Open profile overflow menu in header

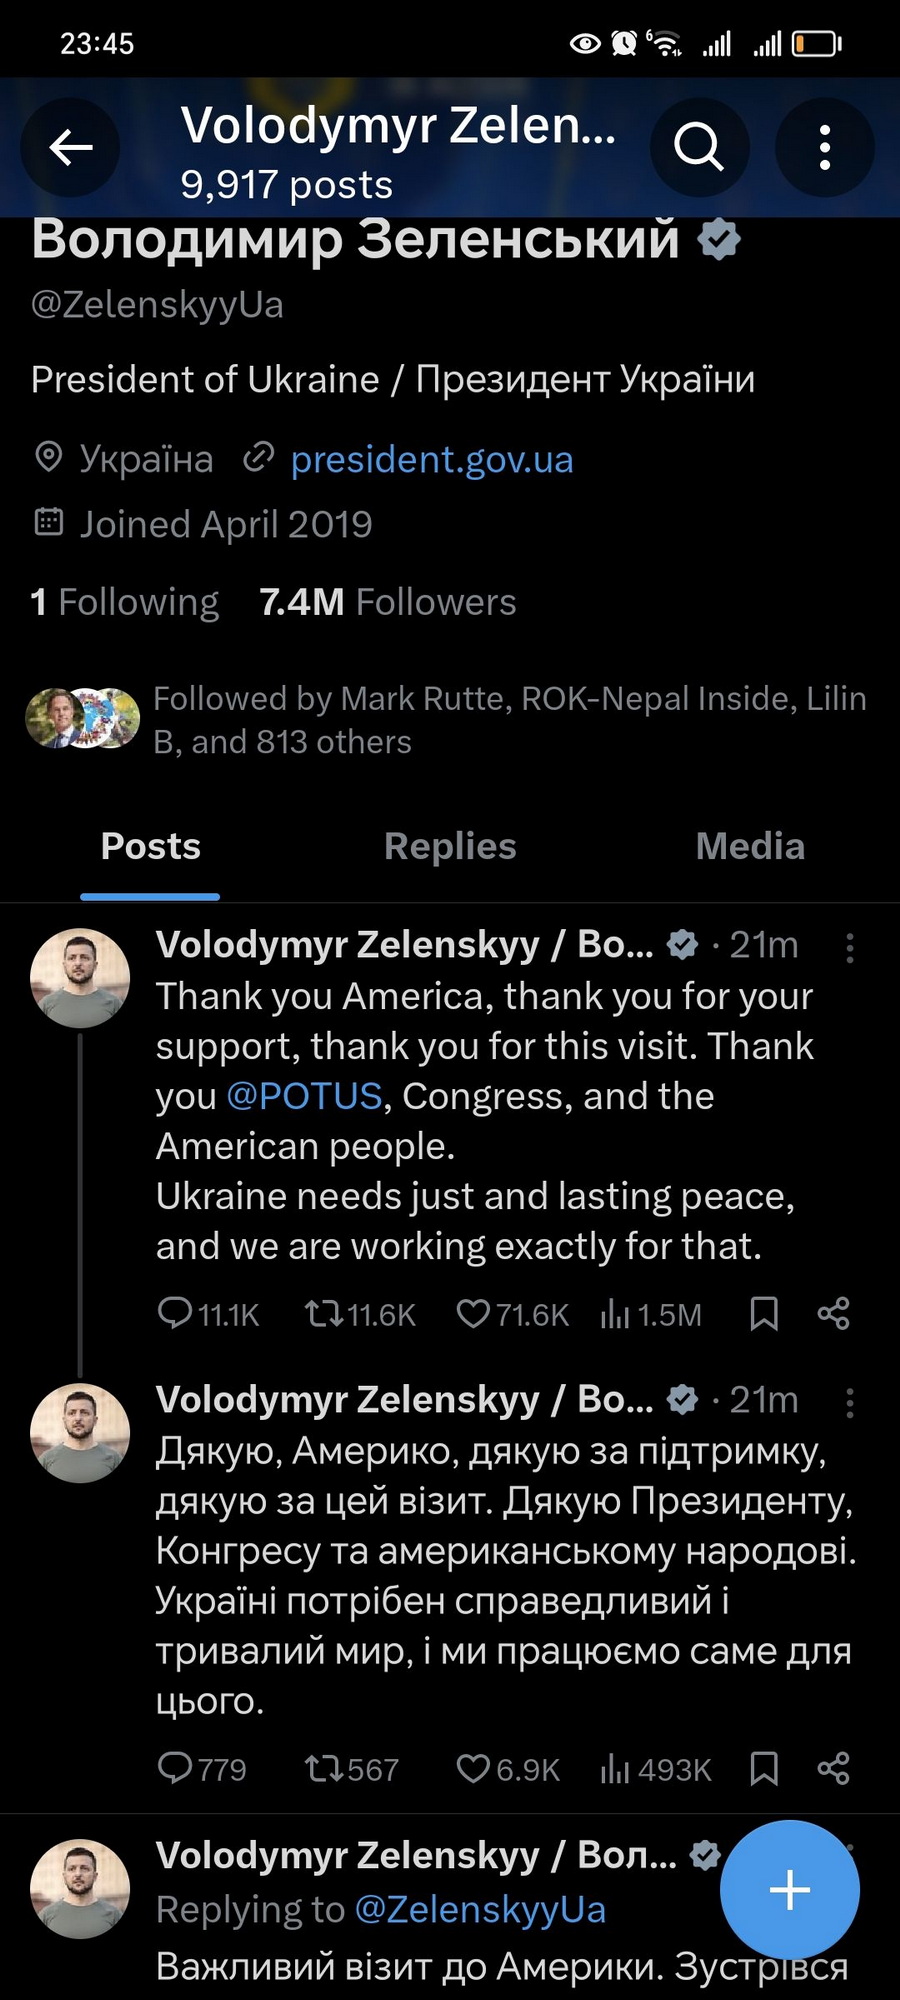[824, 148]
